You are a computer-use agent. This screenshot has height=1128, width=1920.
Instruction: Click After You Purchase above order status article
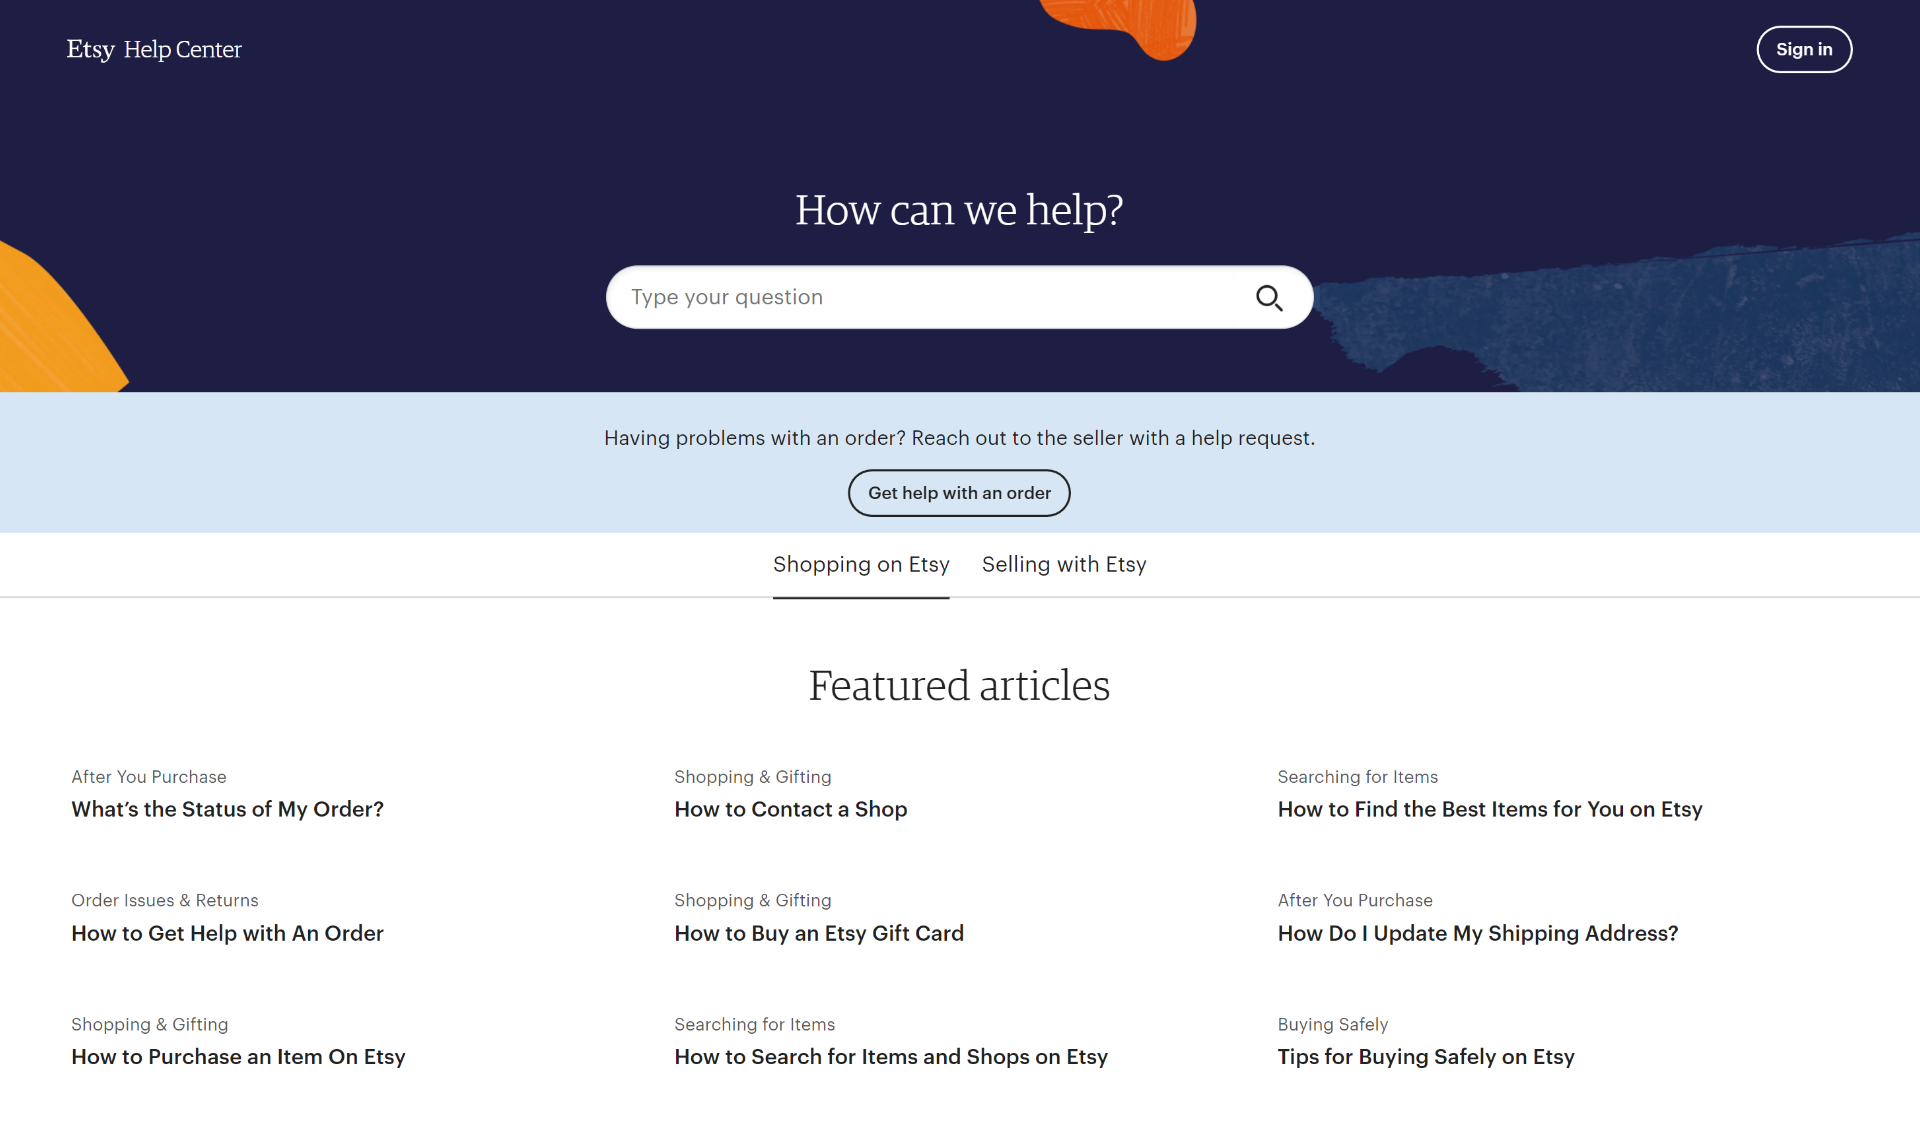point(149,777)
